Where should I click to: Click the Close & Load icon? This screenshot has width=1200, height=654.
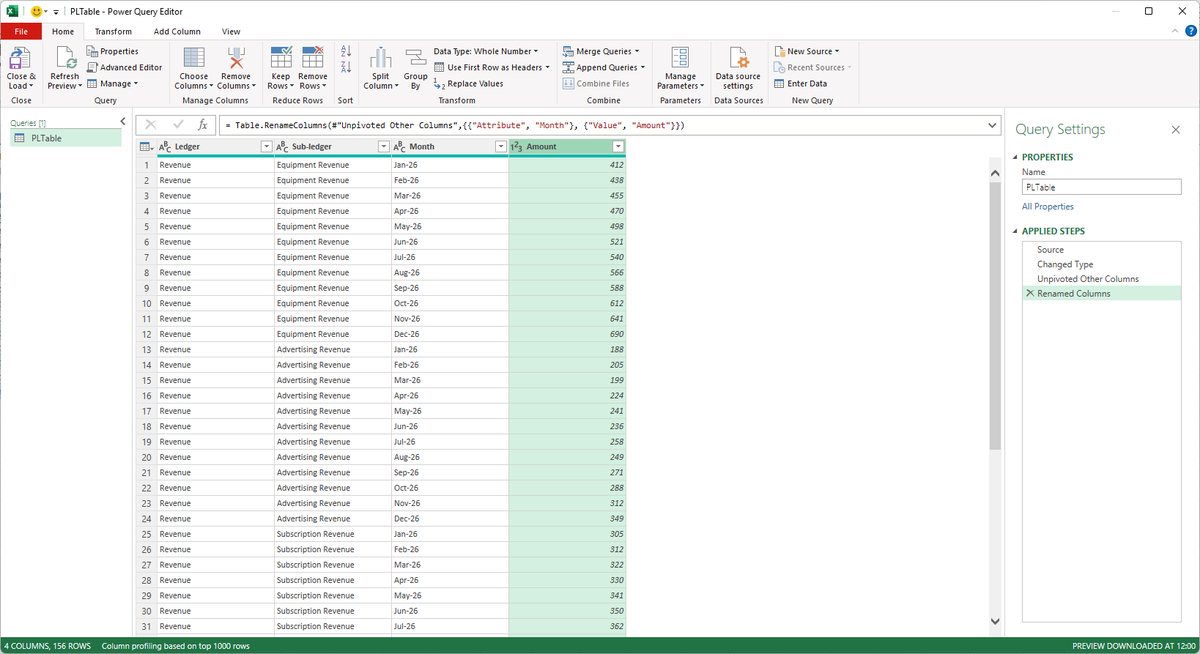click(x=20, y=58)
